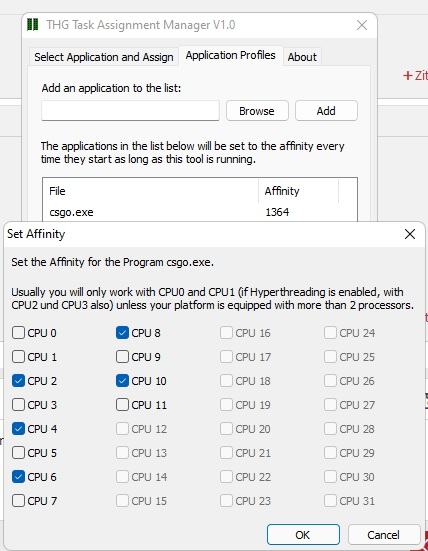Viewport: 428px width, 551px height.
Task: Click the application path input field
Action: (130, 111)
